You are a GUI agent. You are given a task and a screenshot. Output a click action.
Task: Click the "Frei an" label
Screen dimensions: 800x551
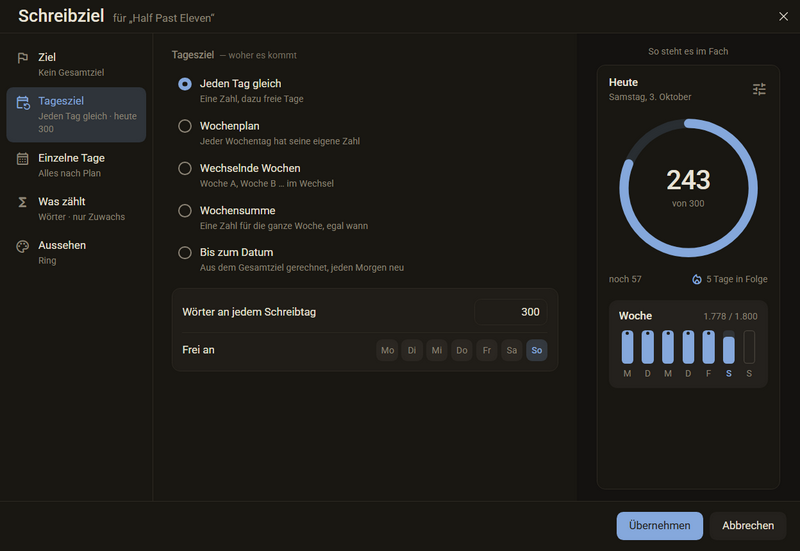(x=198, y=350)
